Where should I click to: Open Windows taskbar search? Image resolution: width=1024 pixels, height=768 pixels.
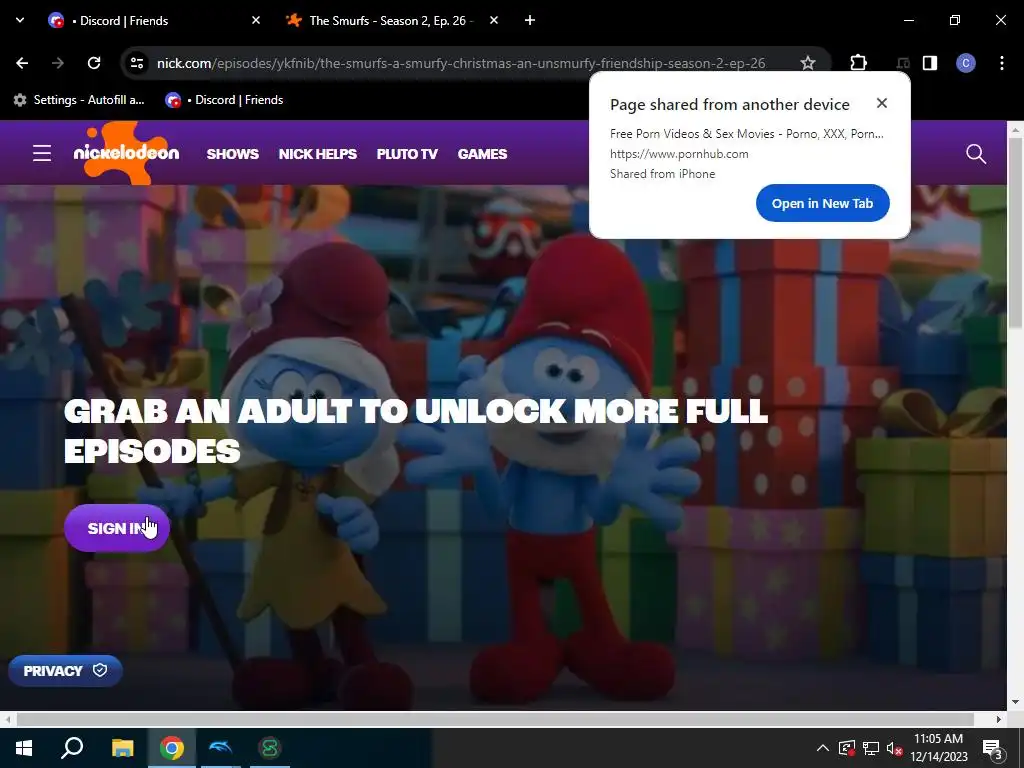[72, 748]
